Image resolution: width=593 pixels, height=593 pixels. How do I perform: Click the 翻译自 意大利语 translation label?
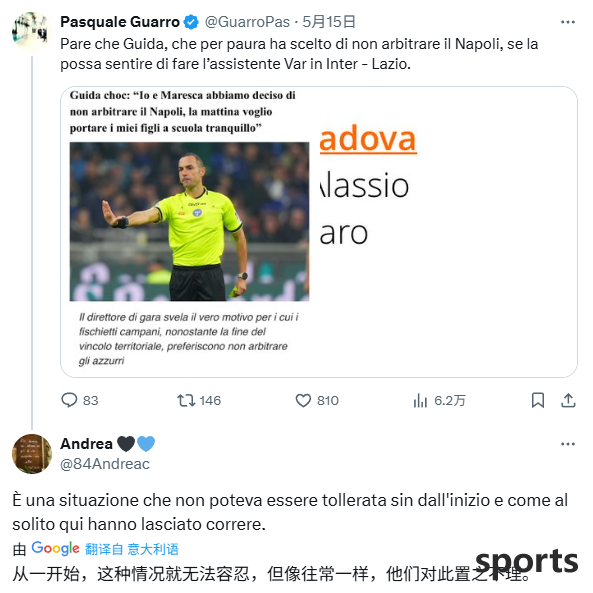tap(132, 549)
